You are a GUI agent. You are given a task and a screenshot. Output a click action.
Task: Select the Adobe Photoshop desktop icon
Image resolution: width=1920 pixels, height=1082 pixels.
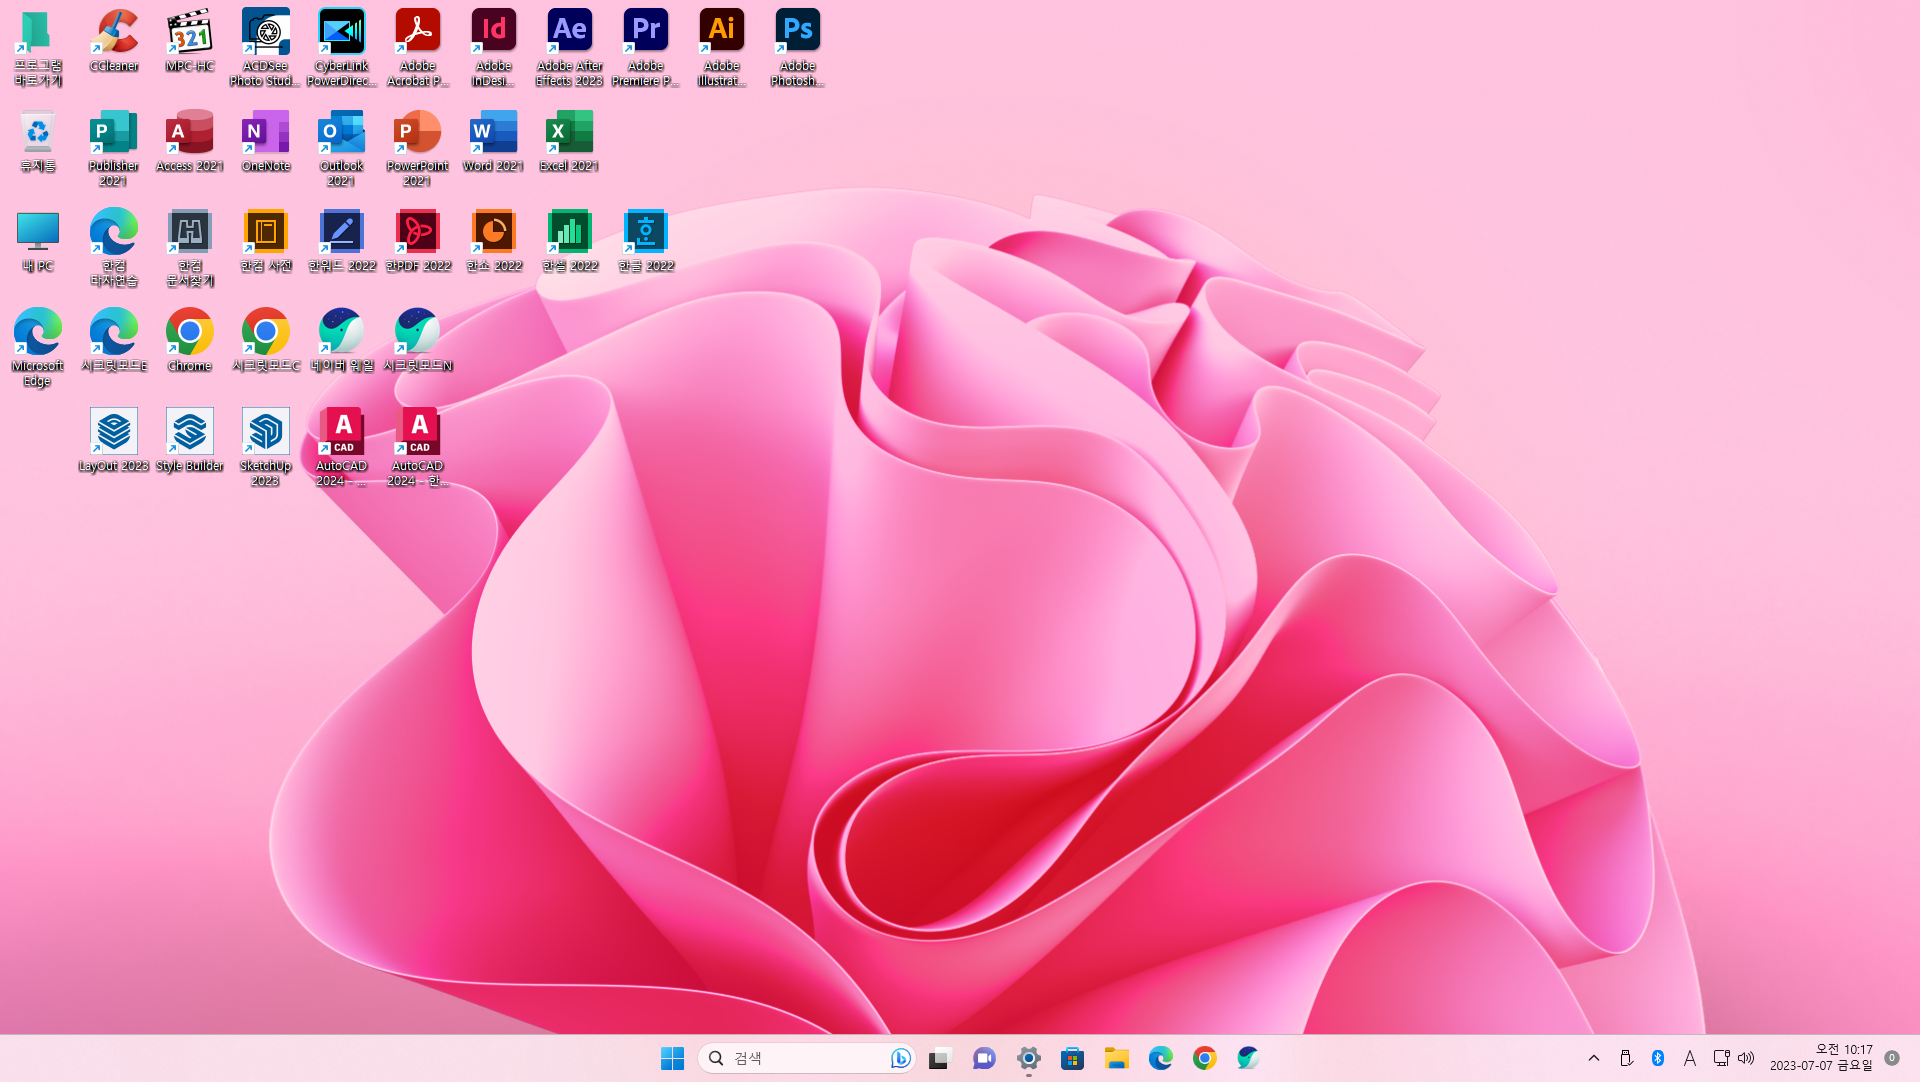tap(797, 32)
